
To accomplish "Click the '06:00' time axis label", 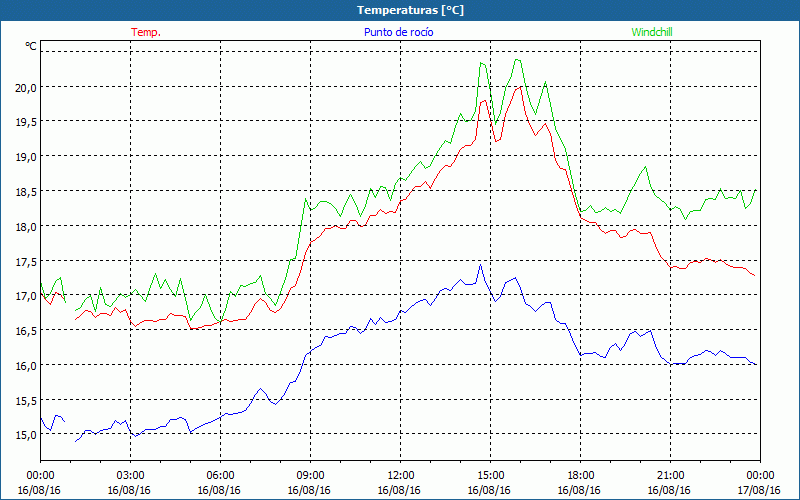I will (220, 476).
